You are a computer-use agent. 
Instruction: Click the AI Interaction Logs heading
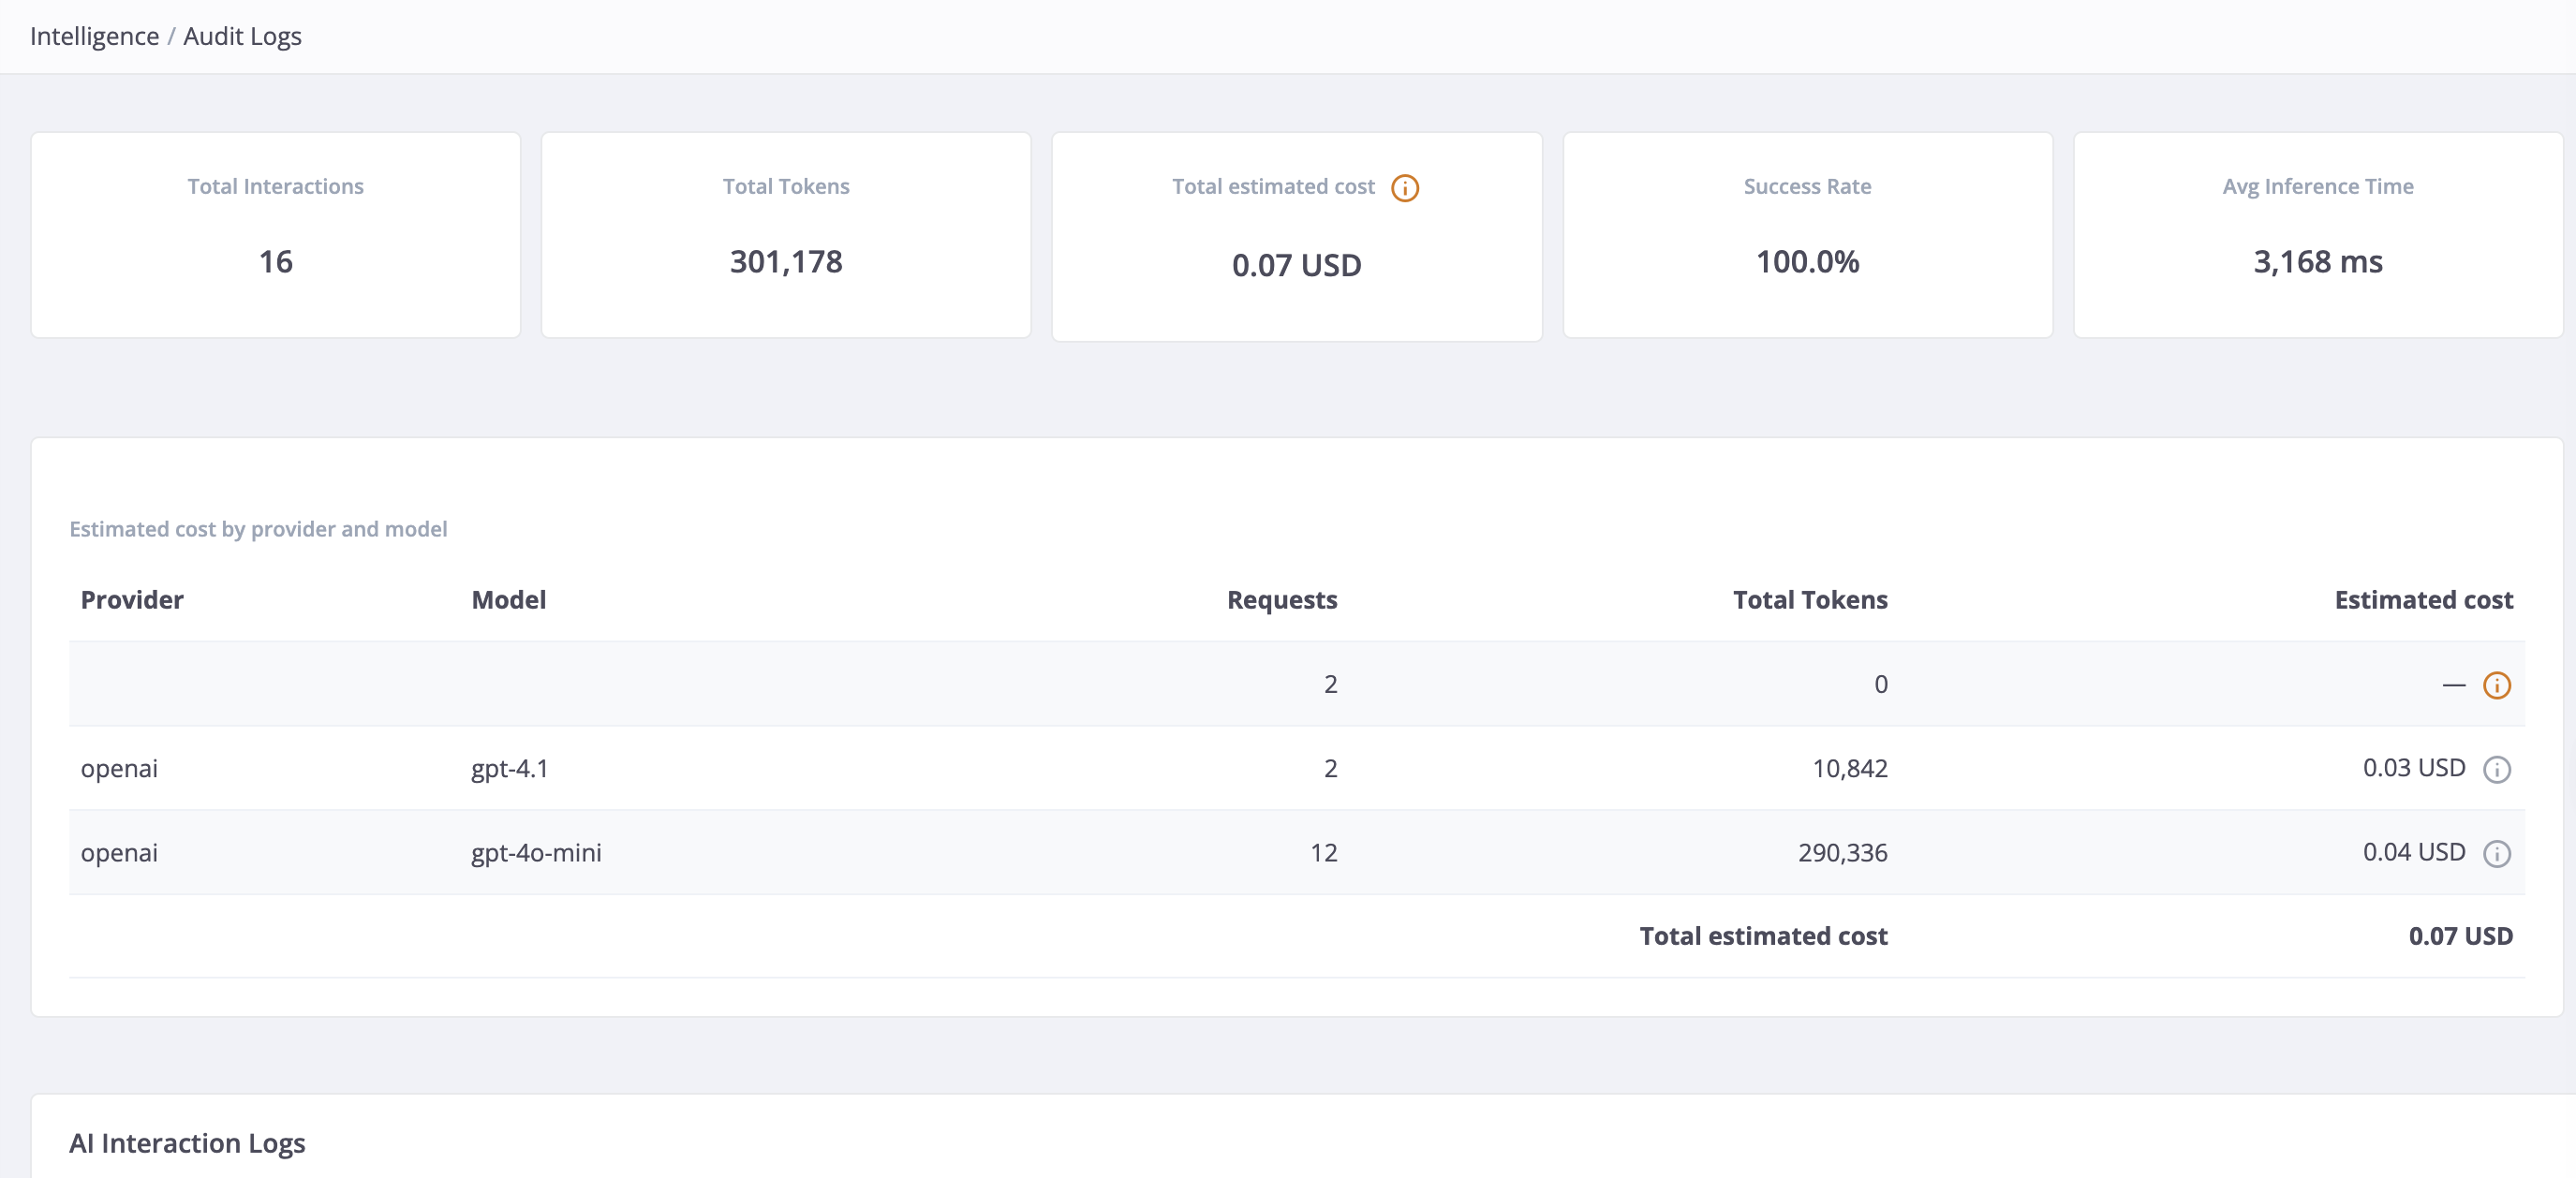click(187, 1143)
